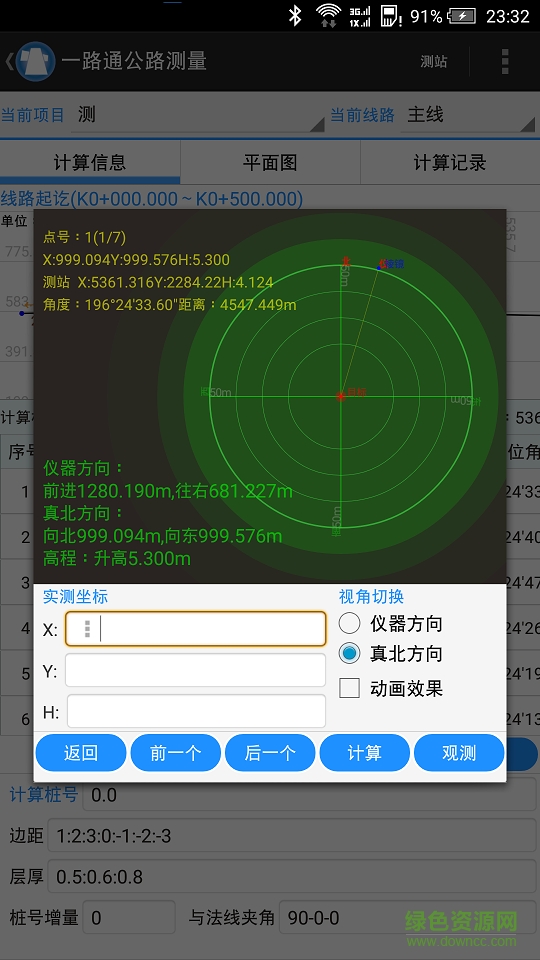Switch to the 平面图 tab
This screenshot has width=540, height=960.
[x=270, y=162]
